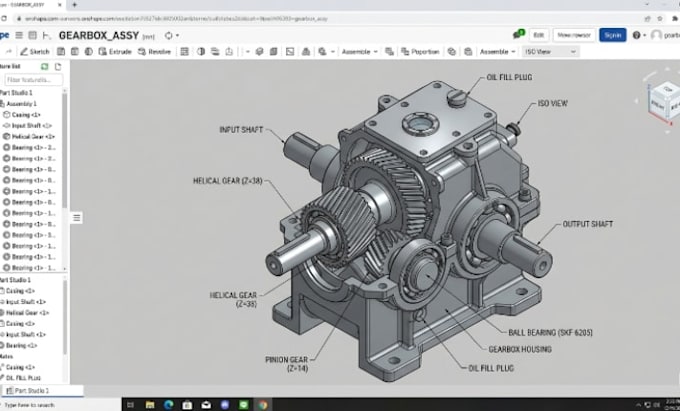Open a new browser tab with plus button
The image size is (680, 411).
pyautogui.click(x=75, y=5)
